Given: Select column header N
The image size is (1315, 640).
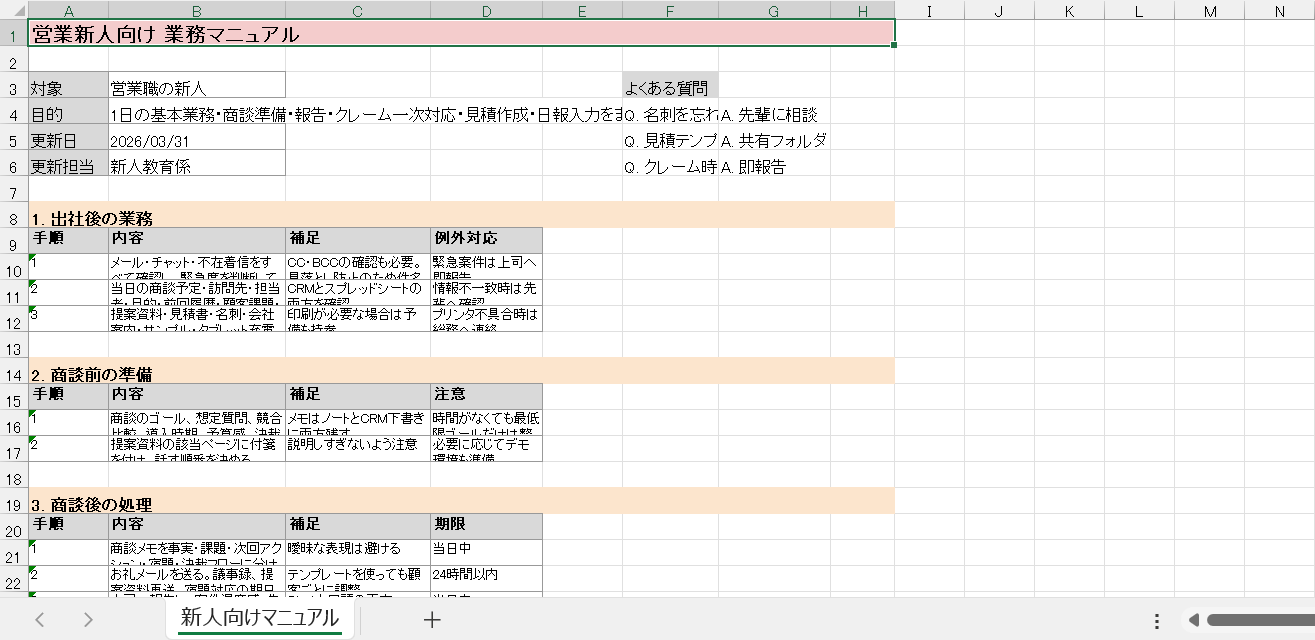Looking at the screenshot, I should click(x=1280, y=11).
